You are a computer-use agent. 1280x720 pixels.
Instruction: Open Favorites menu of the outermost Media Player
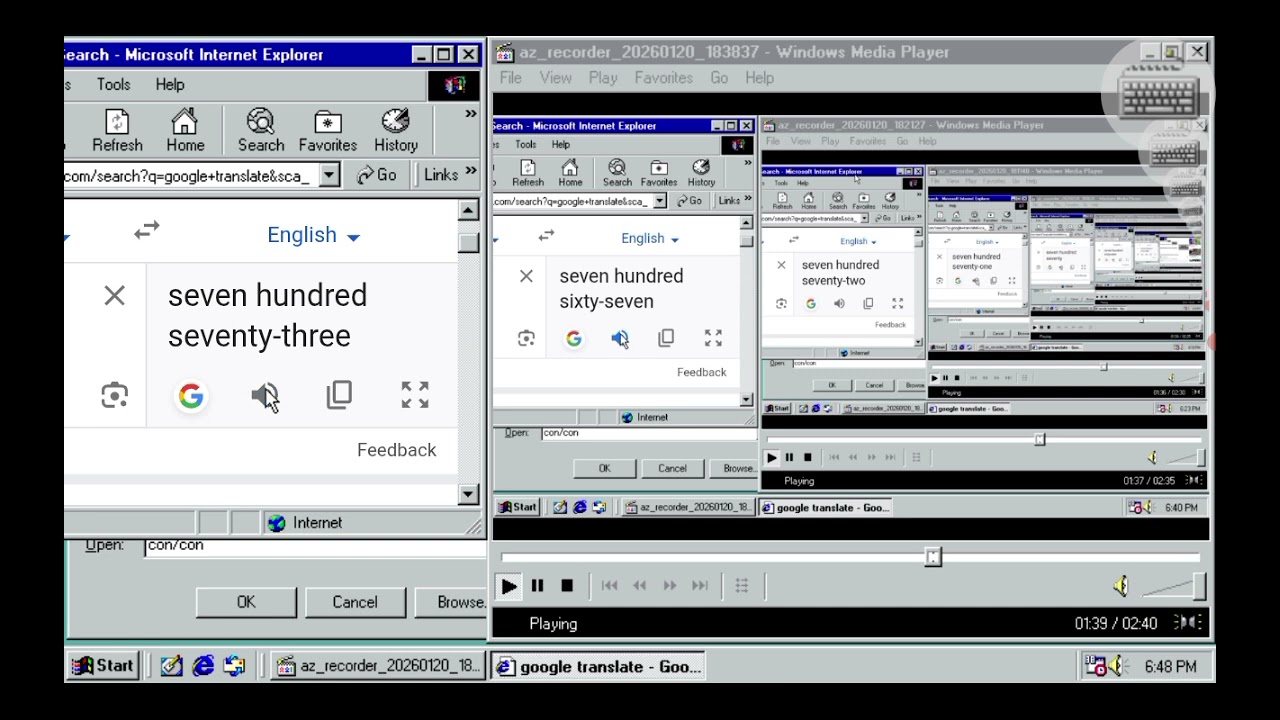[x=664, y=77]
